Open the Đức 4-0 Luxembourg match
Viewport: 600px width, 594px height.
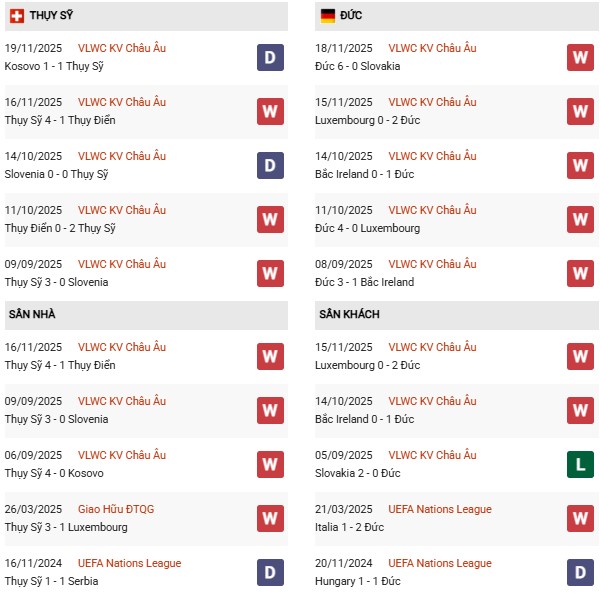tap(370, 228)
